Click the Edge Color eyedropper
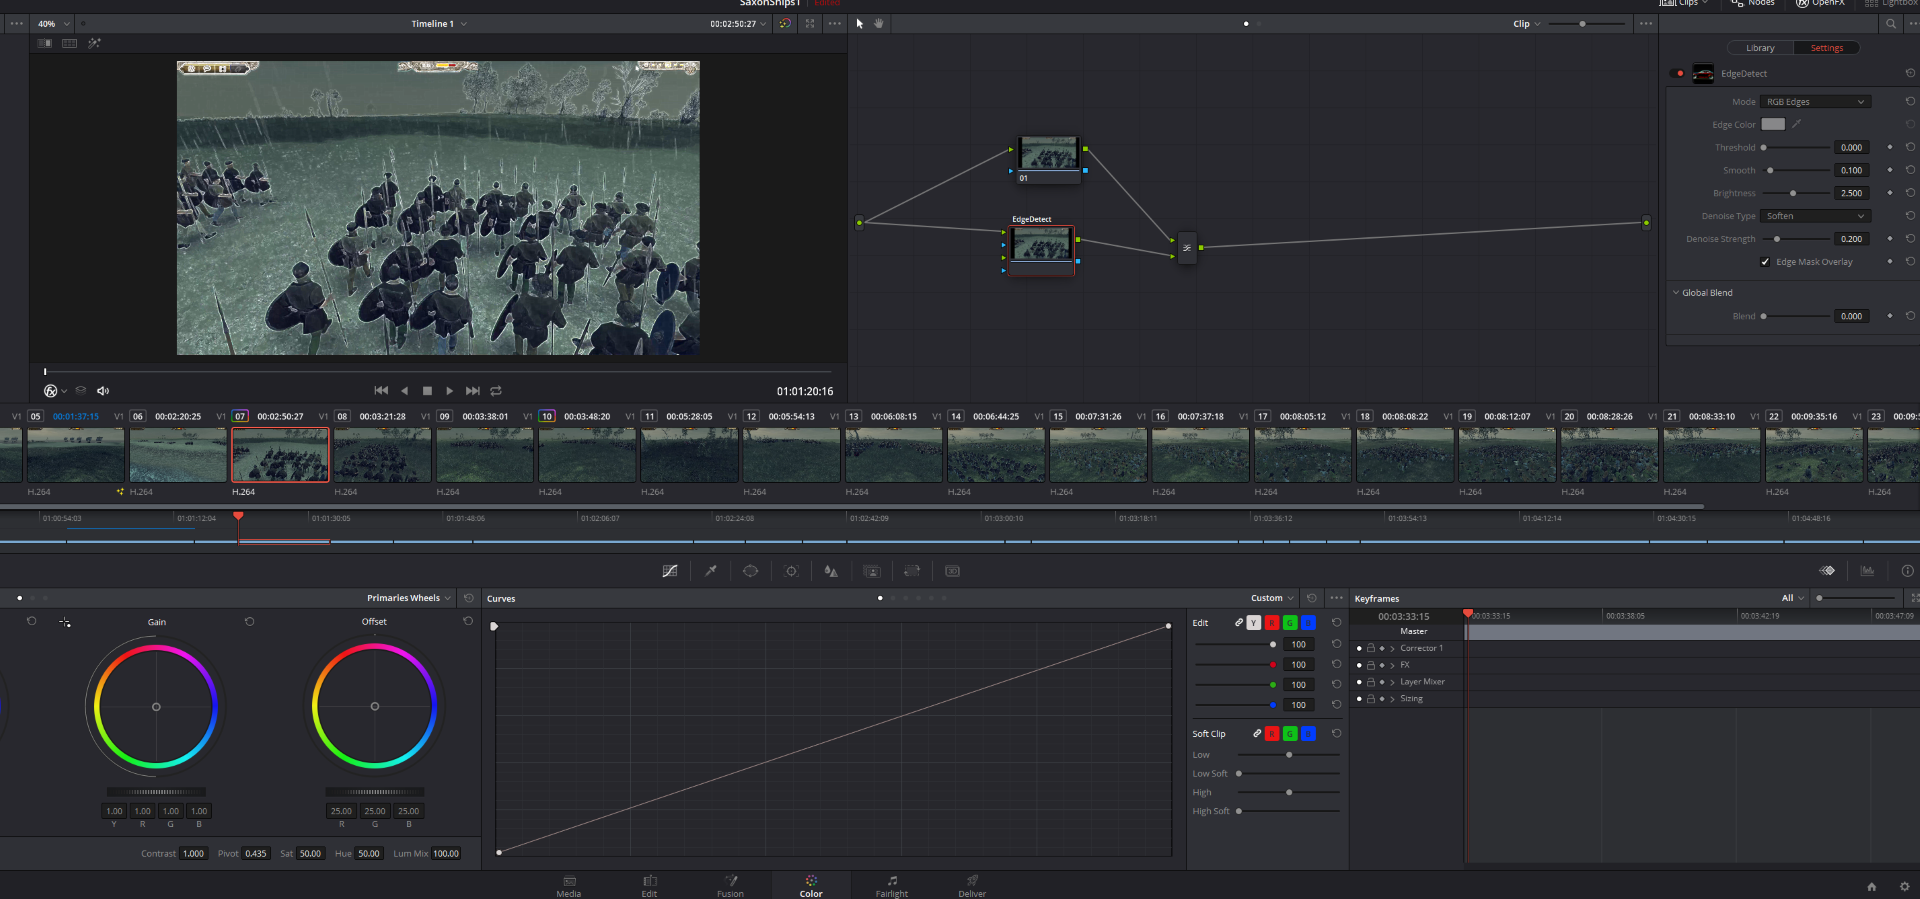Viewport: 1920px width, 899px height. 1797,124
